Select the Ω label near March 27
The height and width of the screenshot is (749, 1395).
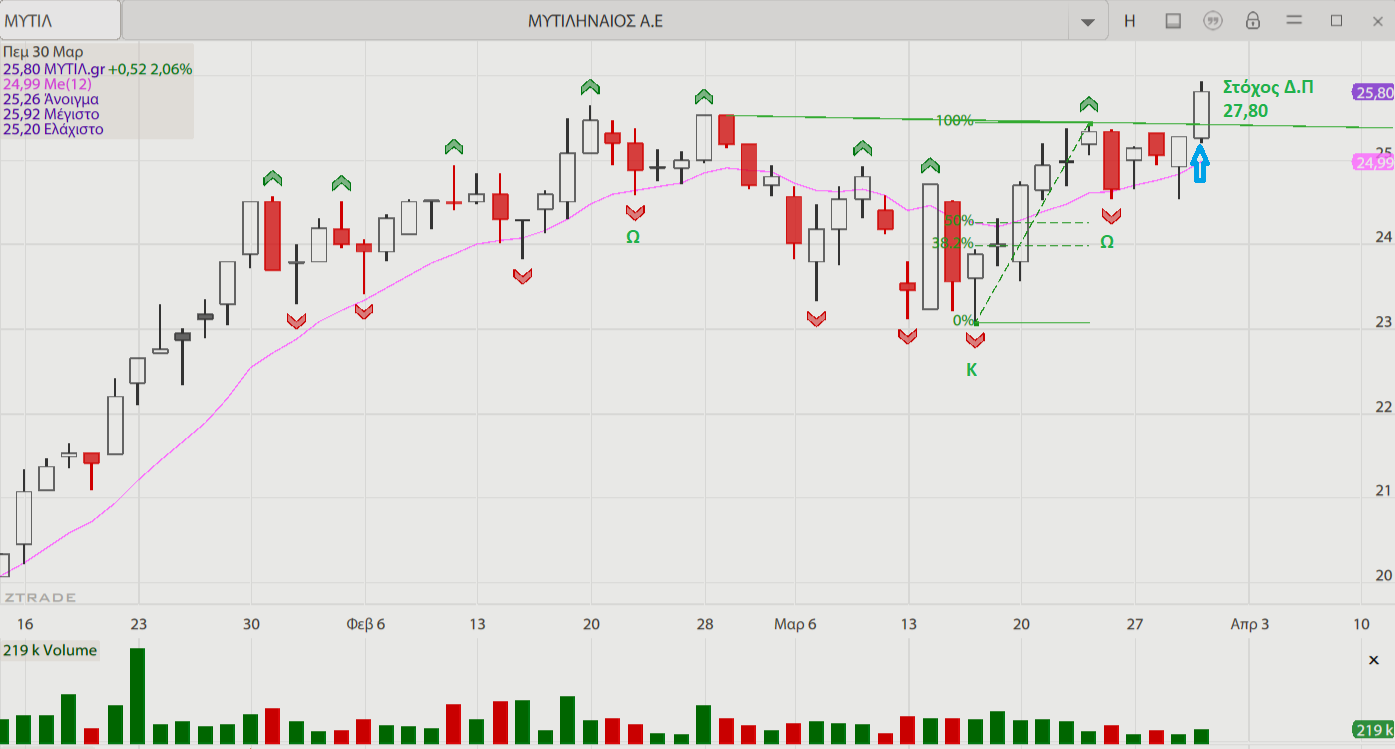pos(1107,242)
